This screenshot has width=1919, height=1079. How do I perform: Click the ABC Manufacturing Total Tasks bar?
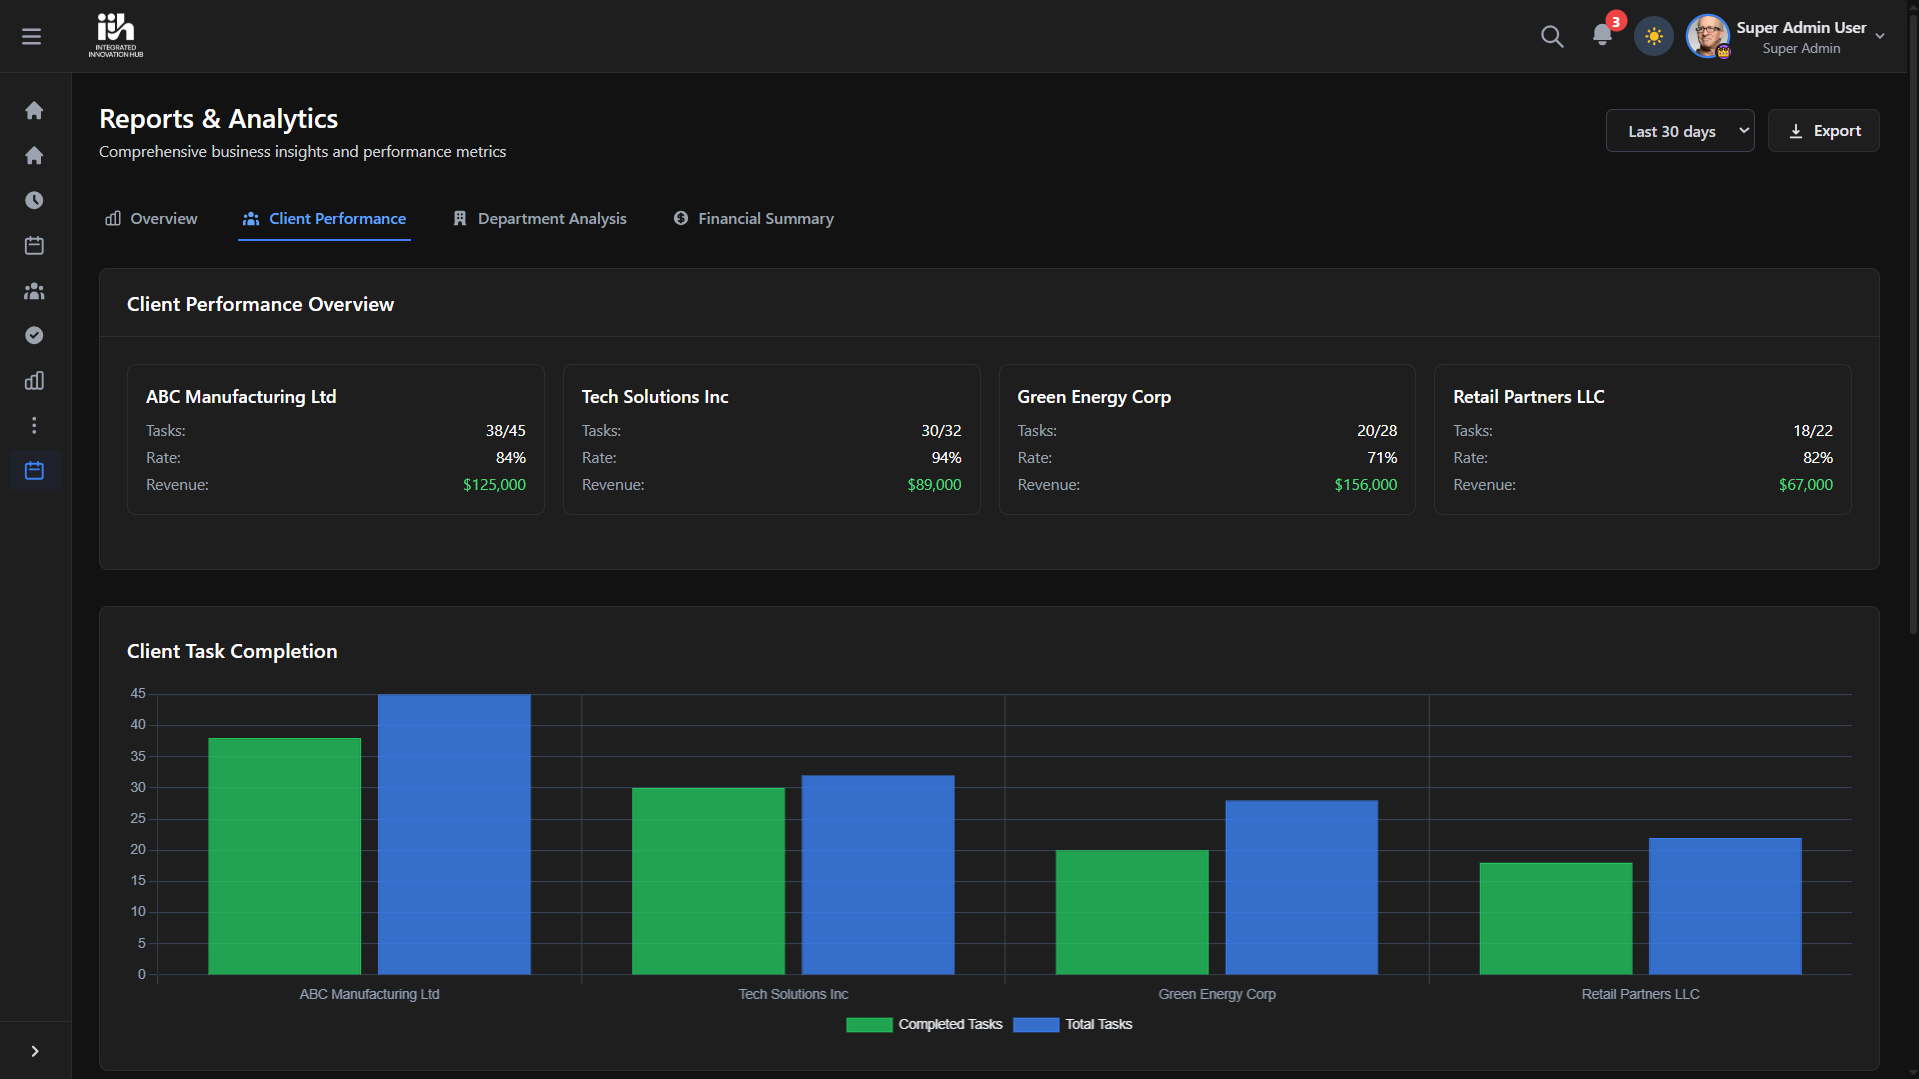pos(454,834)
